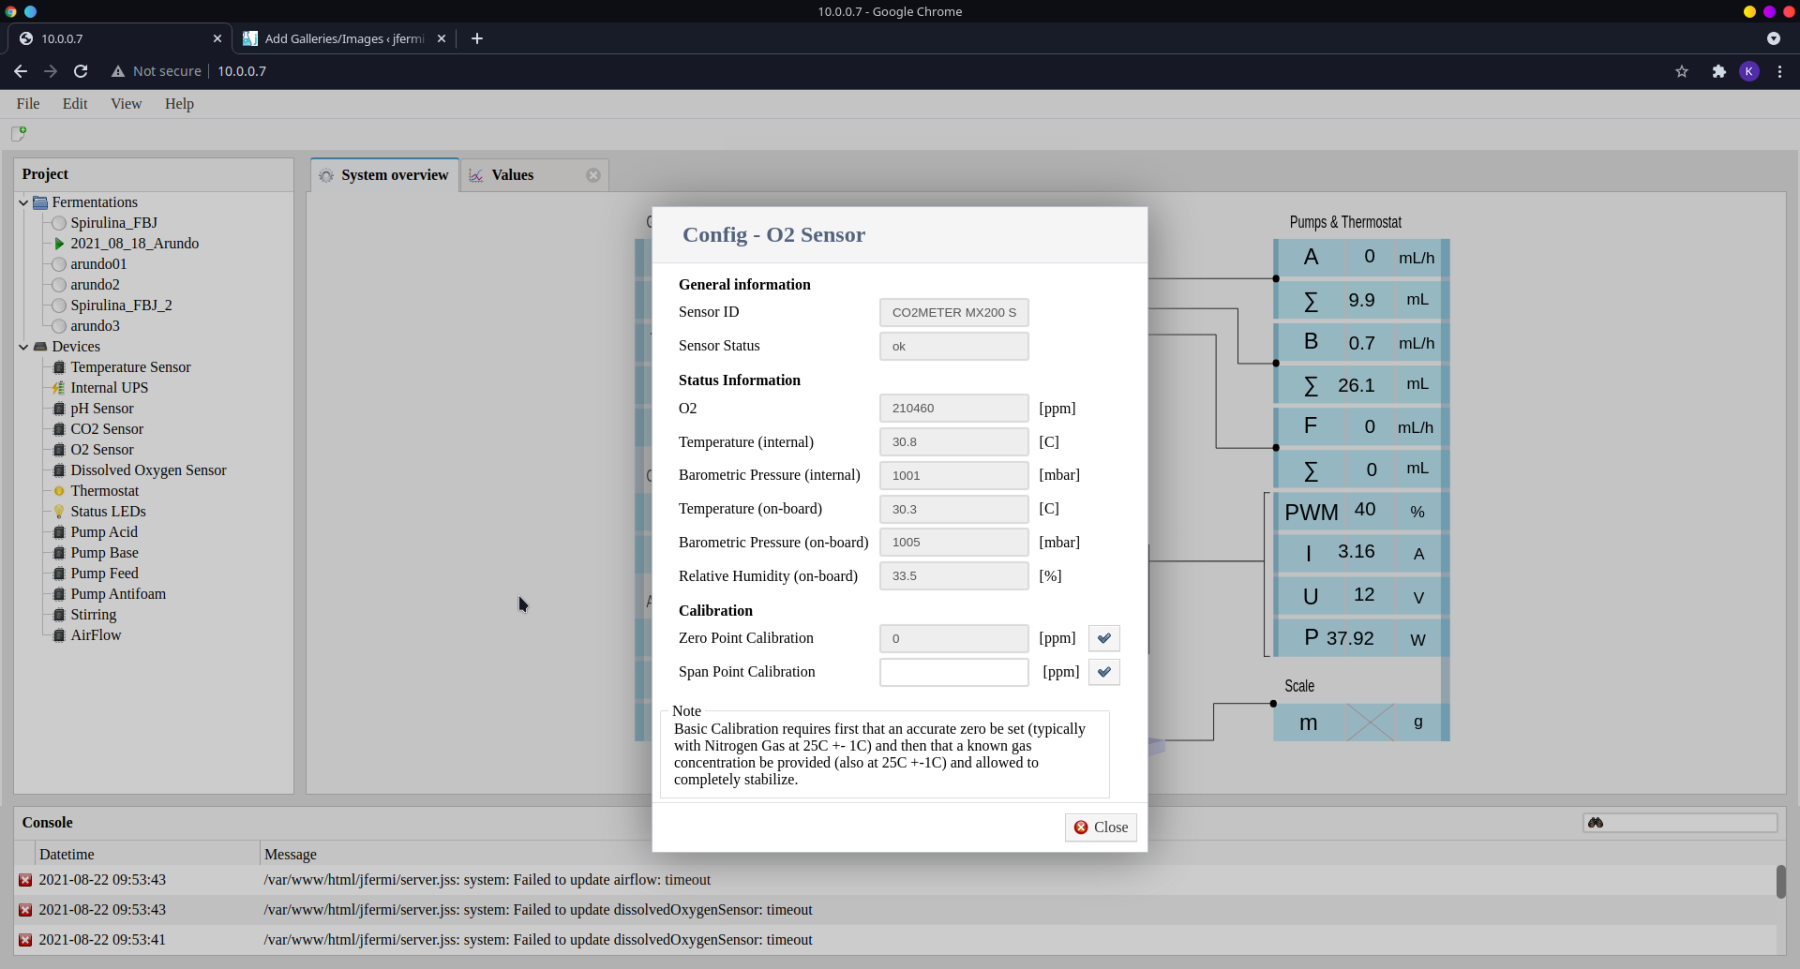1800x969 pixels.
Task: Open the View menu
Action: pyautogui.click(x=126, y=104)
